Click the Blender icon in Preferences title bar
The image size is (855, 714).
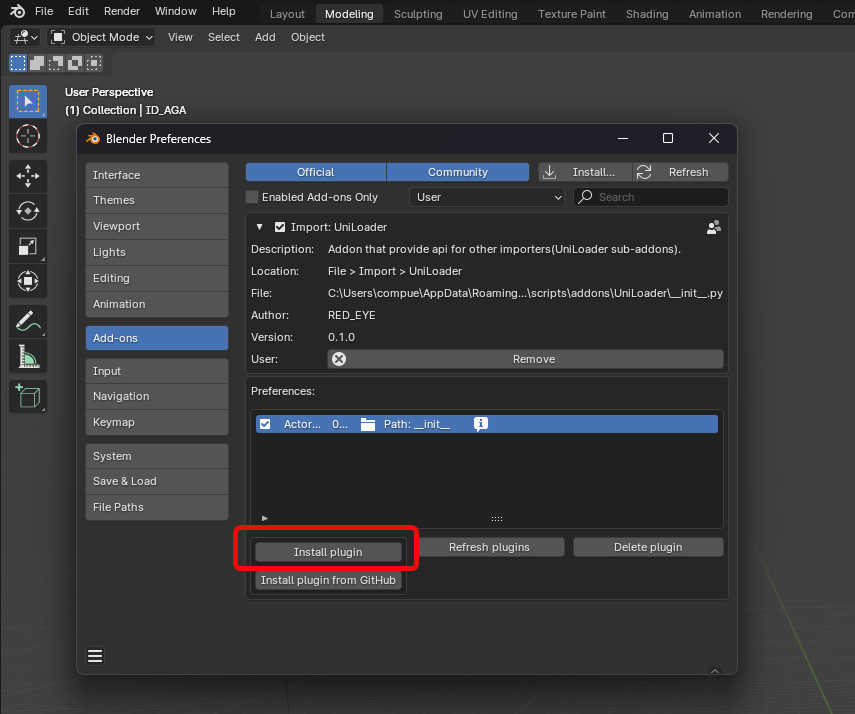[93, 139]
